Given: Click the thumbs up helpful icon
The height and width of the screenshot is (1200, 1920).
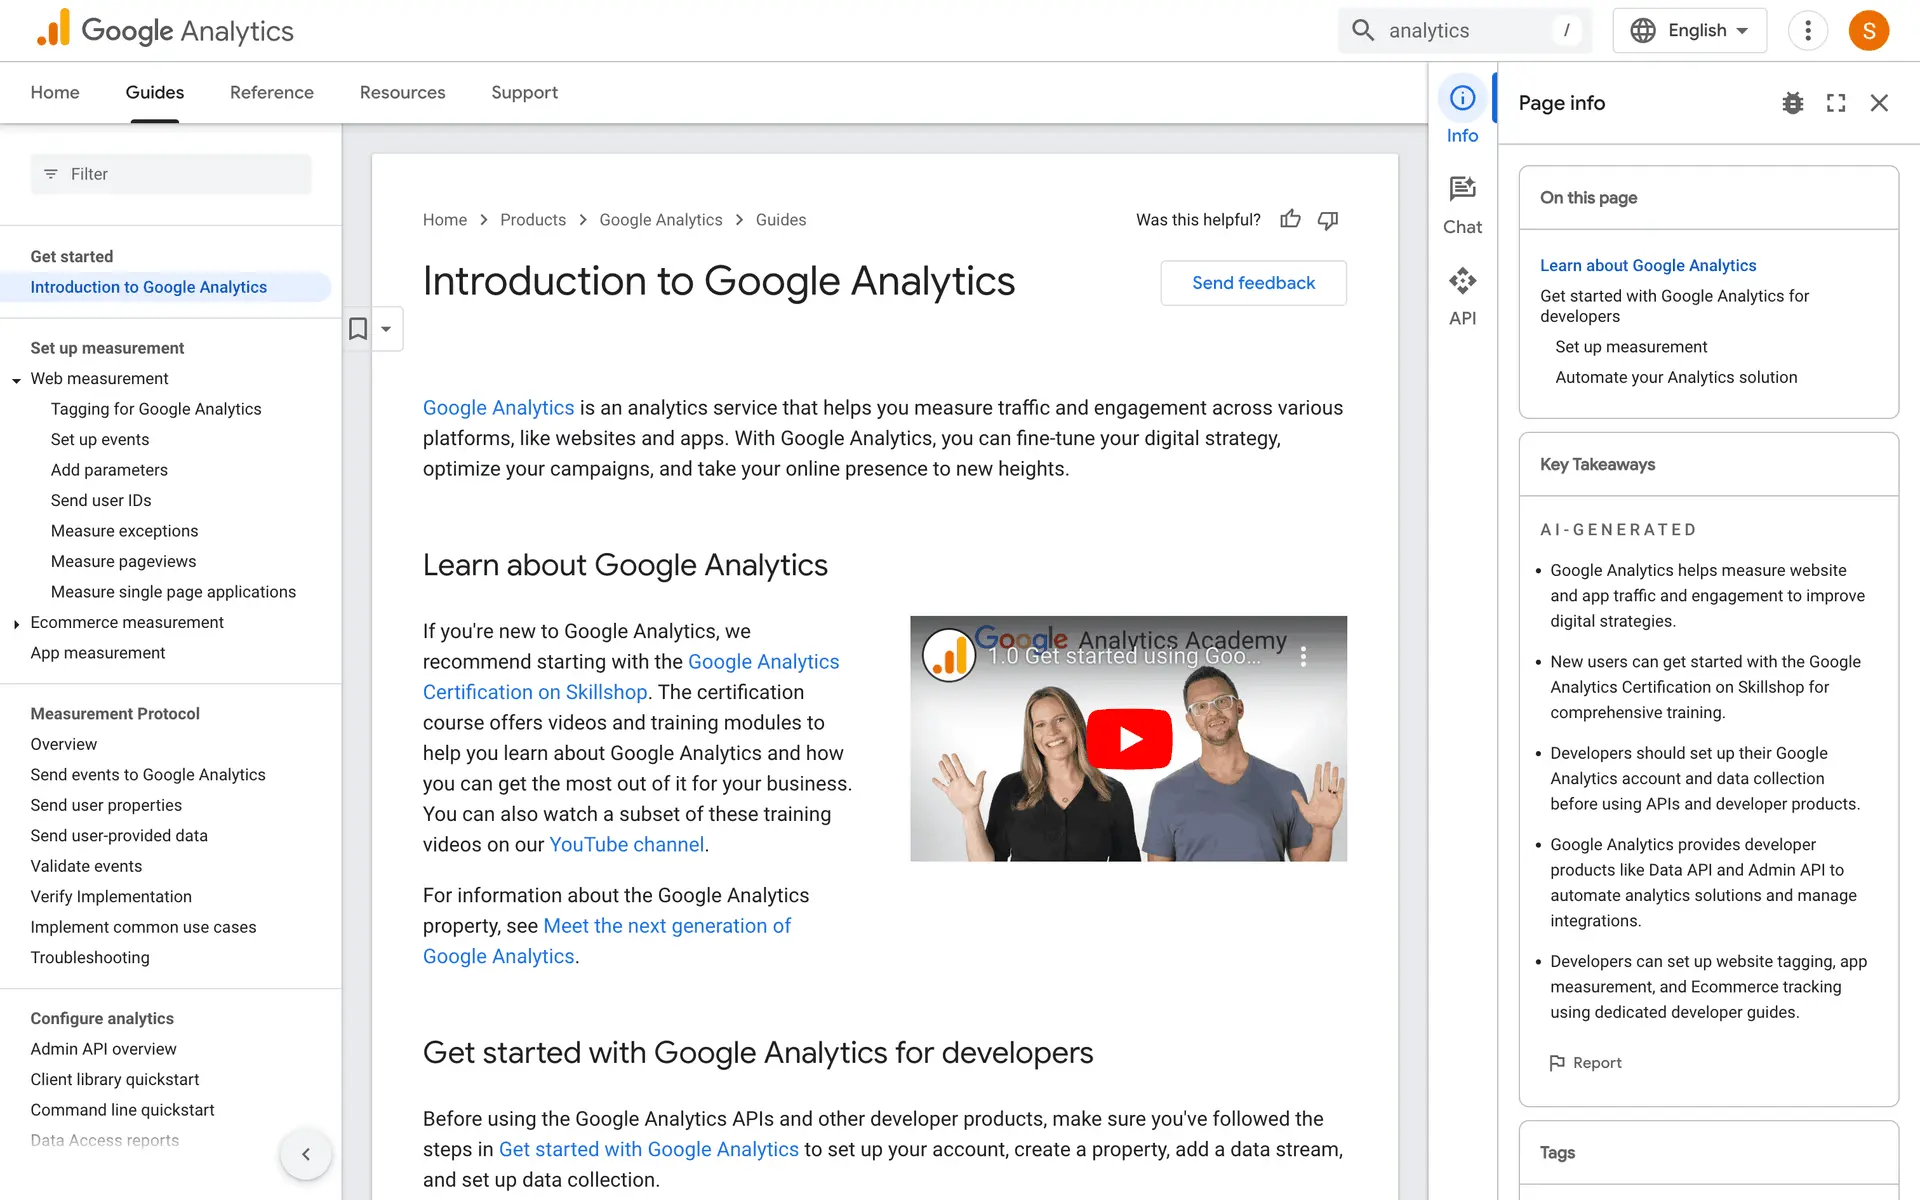Looking at the screenshot, I should 1290,219.
